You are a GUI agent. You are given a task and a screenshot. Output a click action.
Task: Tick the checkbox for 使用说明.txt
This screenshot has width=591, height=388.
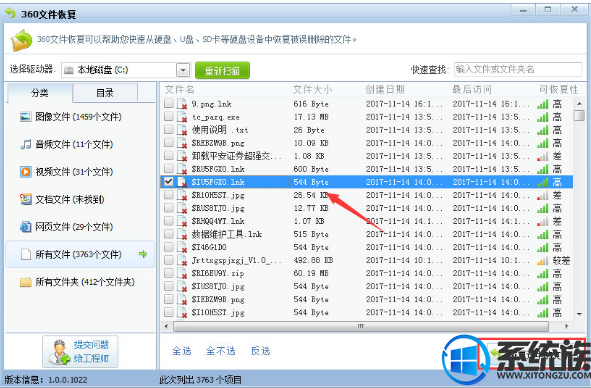pyautogui.click(x=168, y=129)
